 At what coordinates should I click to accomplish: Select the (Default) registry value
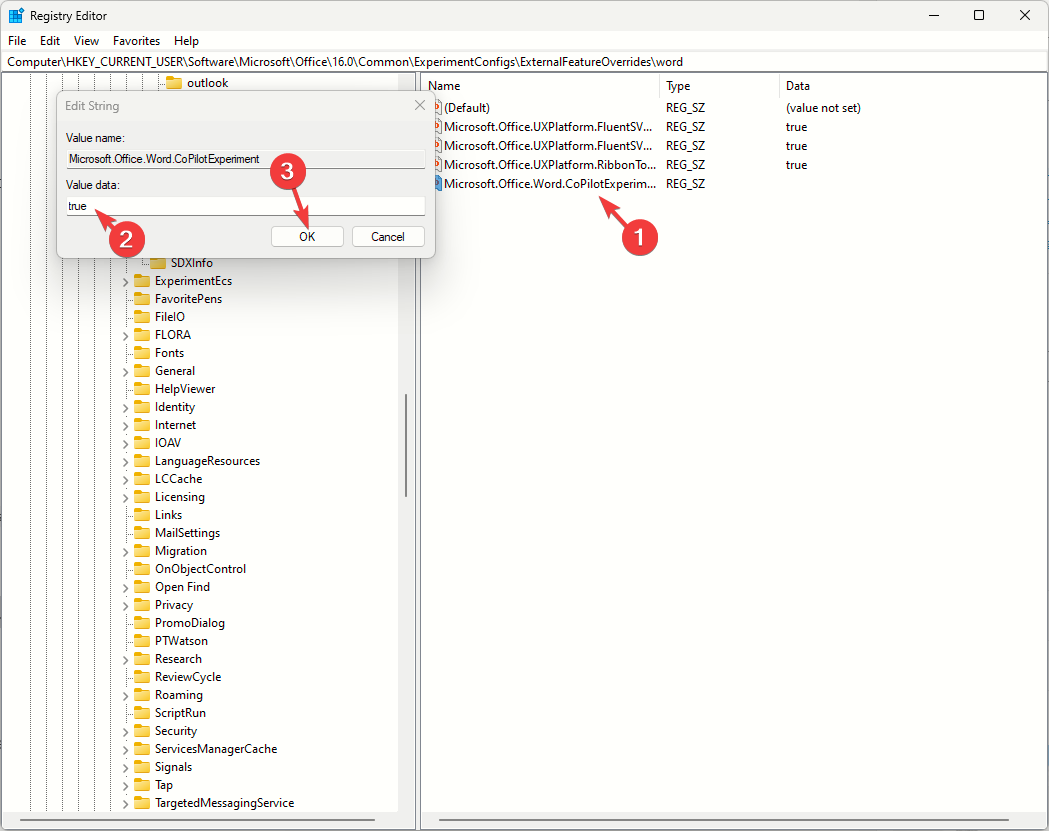466,108
